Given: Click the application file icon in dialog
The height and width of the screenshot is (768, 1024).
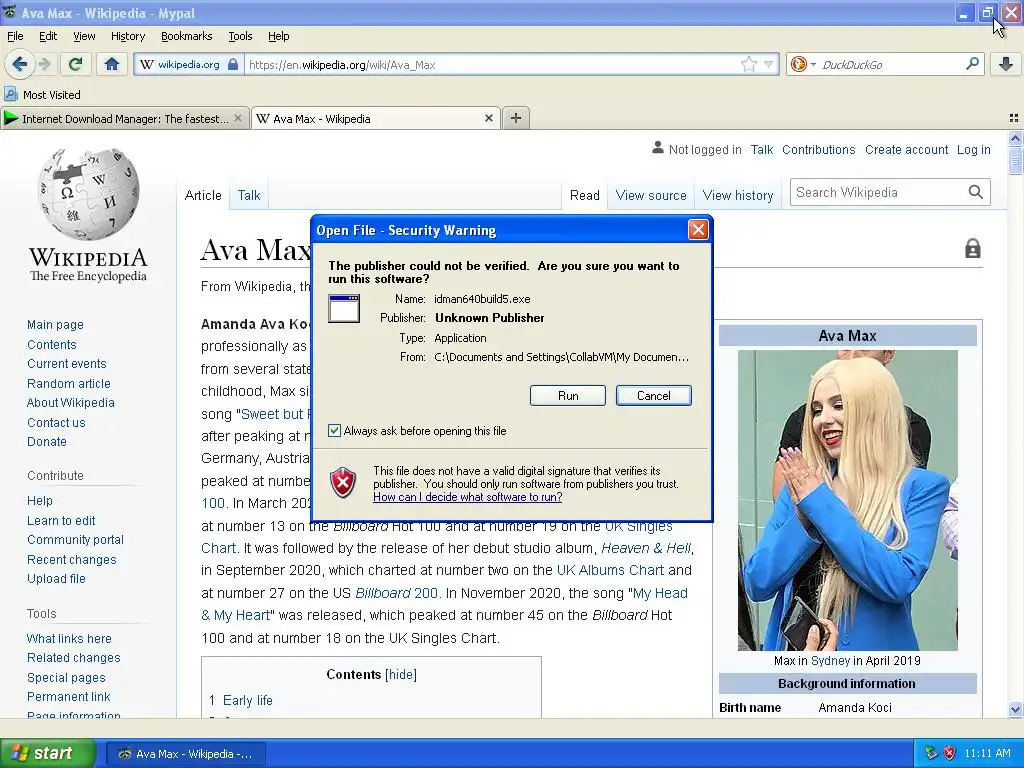Looking at the screenshot, I should [344, 308].
